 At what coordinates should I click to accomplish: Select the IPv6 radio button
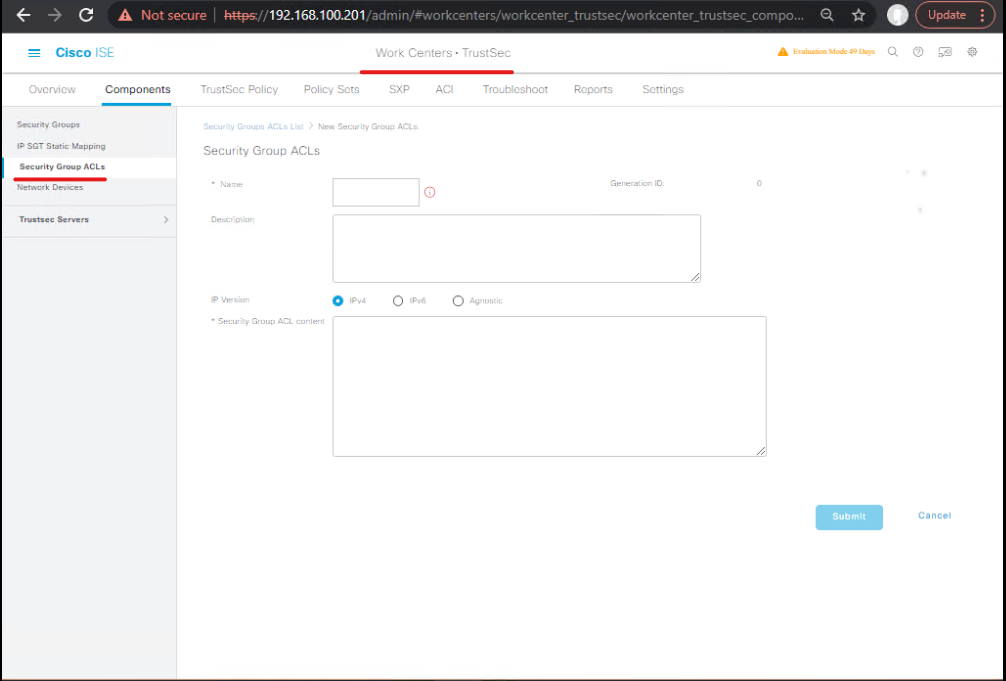[x=398, y=300]
